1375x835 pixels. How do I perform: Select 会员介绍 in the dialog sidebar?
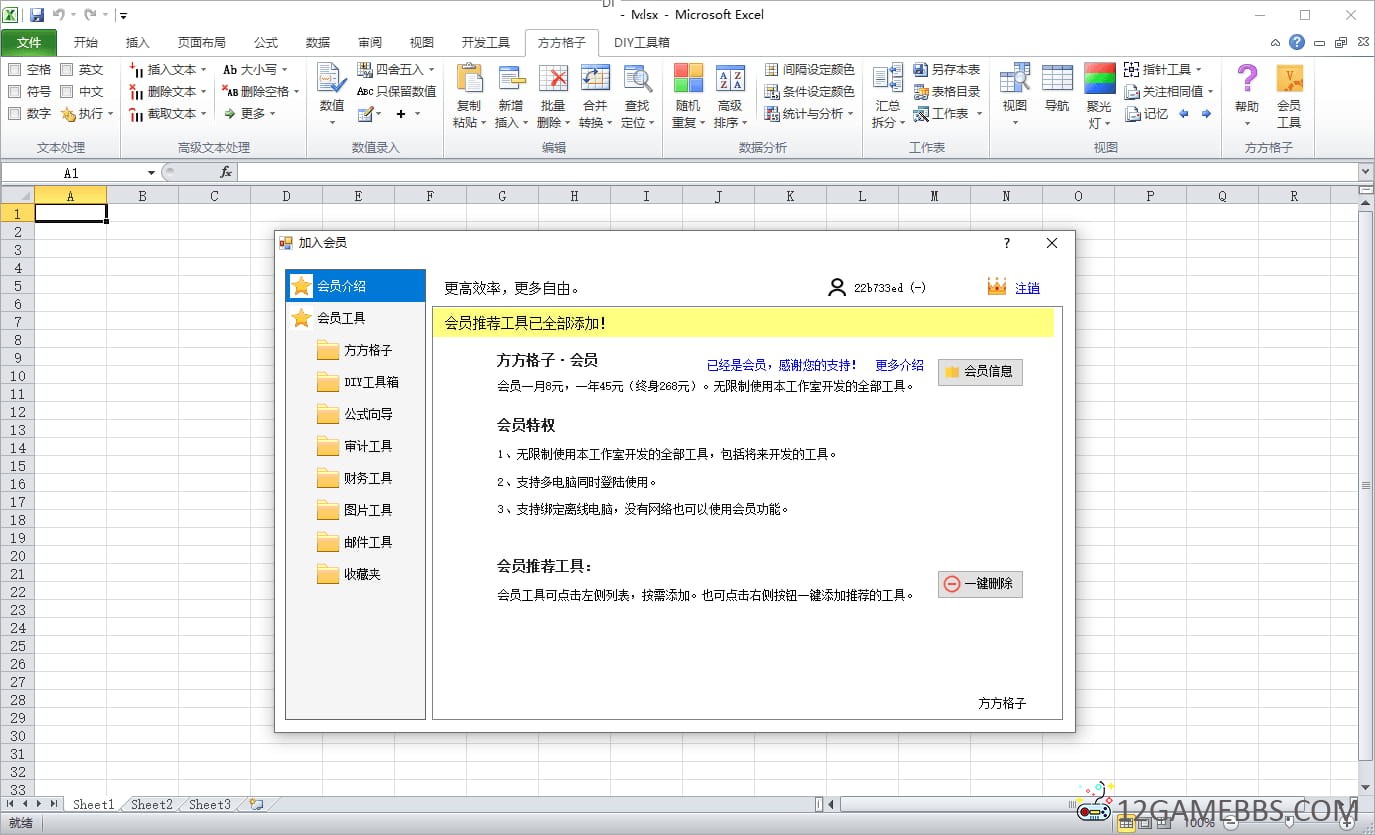356,286
